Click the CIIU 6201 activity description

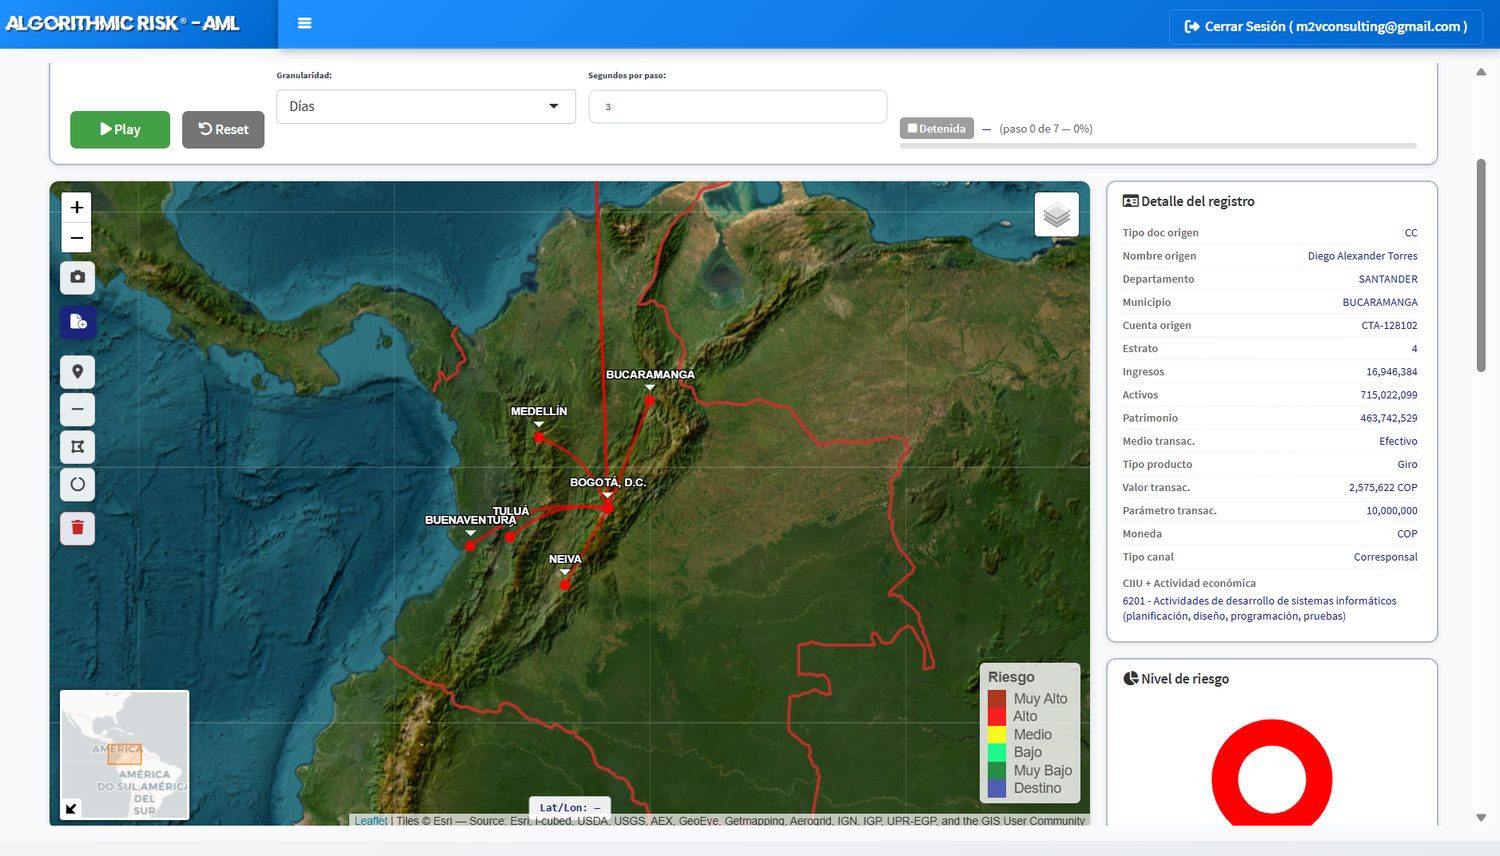tap(1259, 608)
